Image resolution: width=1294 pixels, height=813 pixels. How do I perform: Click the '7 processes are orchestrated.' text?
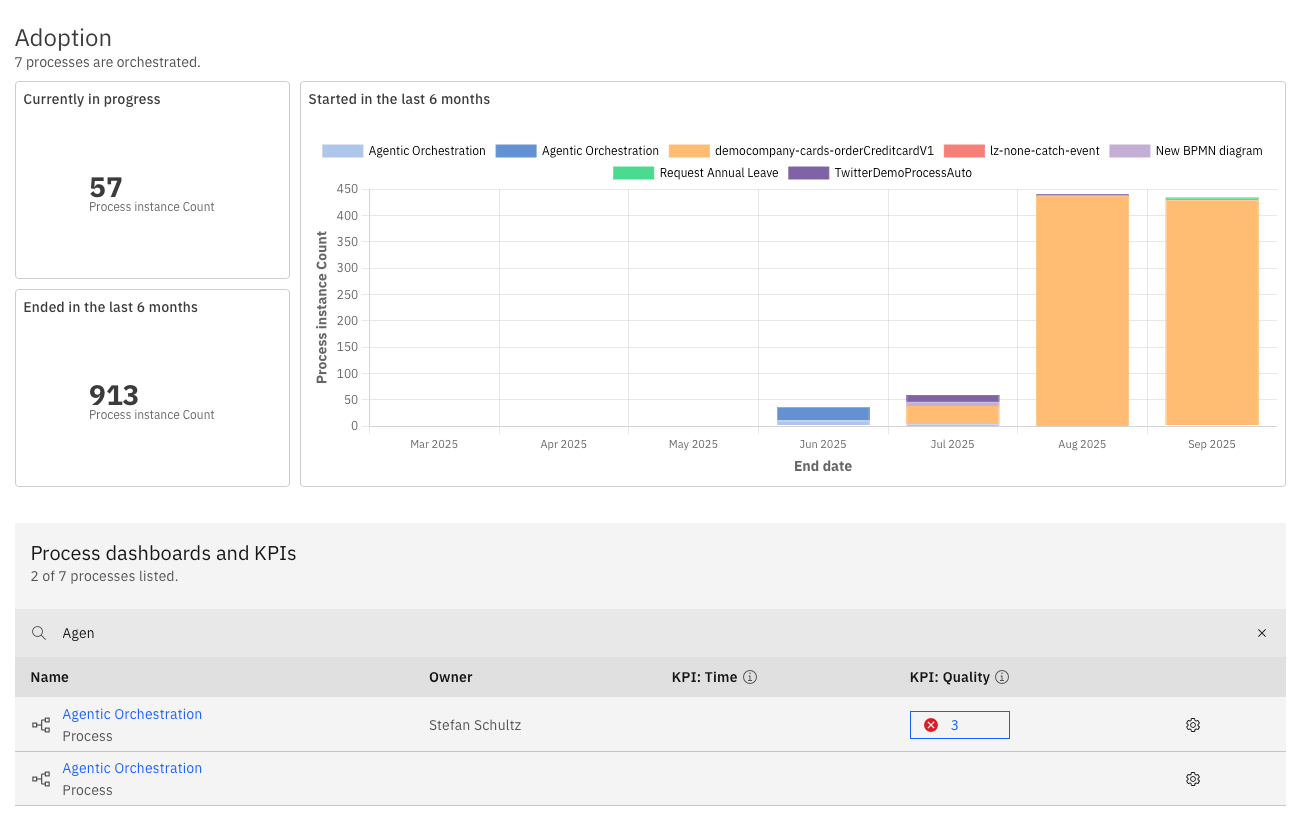[x=108, y=62]
